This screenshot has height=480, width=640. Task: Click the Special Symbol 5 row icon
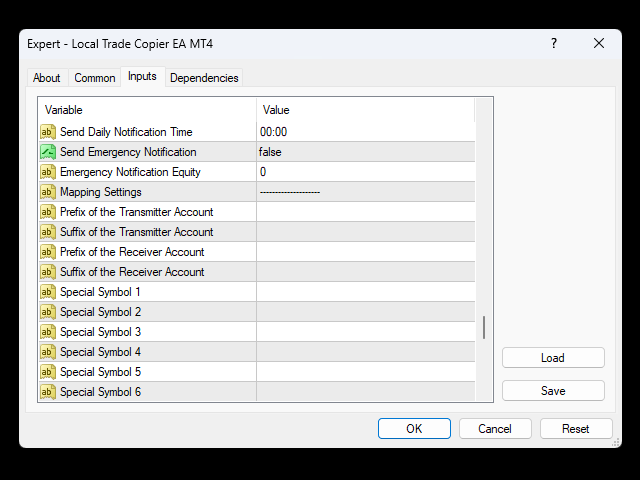coord(48,372)
